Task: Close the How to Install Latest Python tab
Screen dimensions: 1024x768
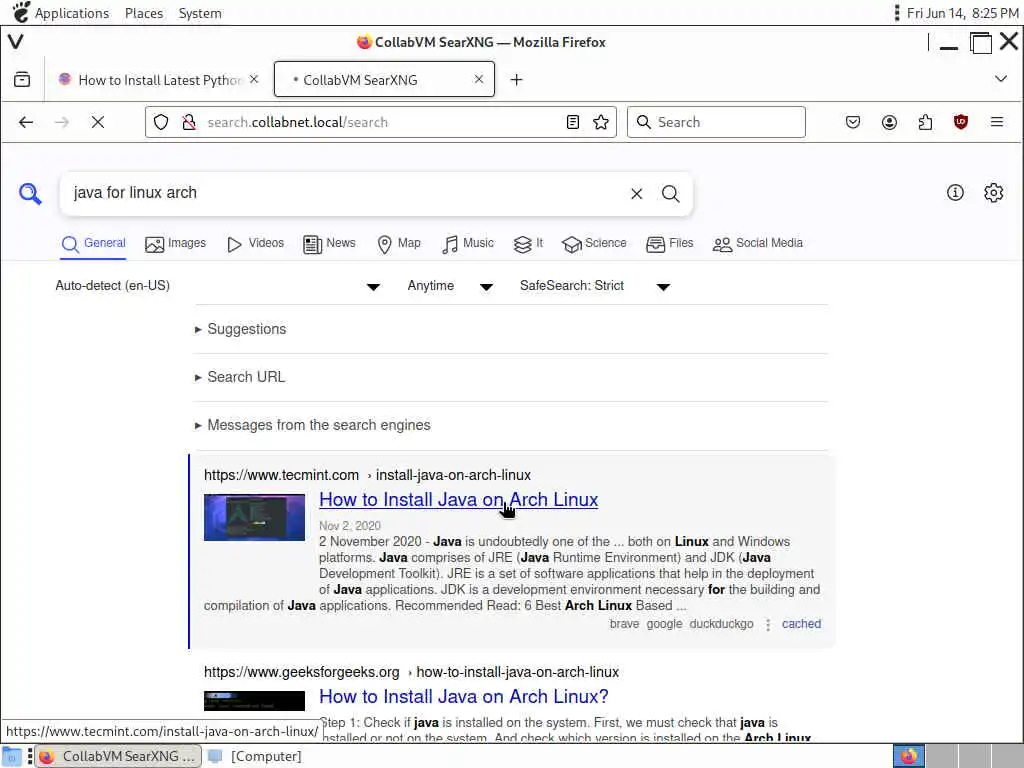Action: [x=254, y=79]
